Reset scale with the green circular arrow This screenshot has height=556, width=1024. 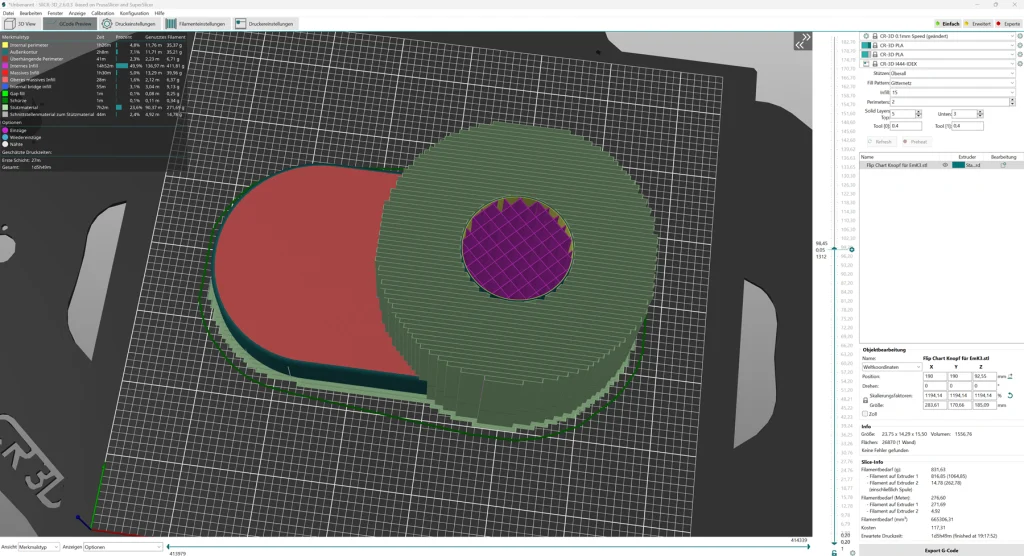[1010, 396]
